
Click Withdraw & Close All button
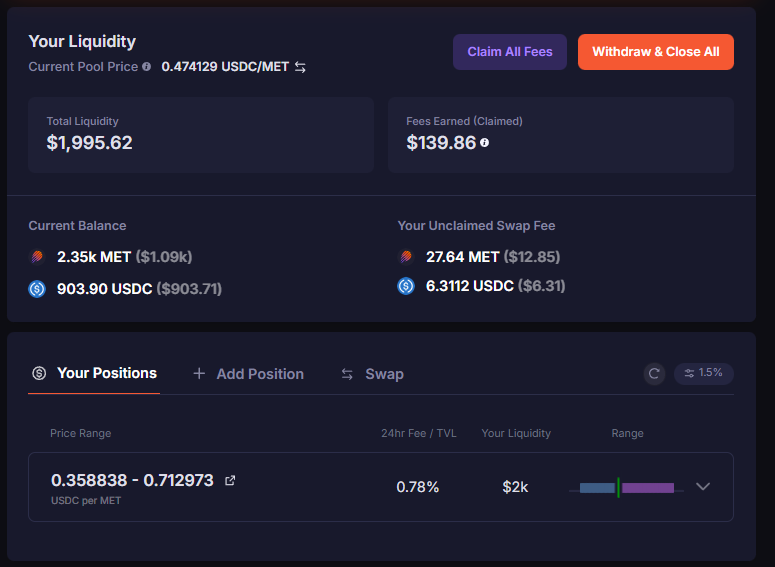[655, 52]
